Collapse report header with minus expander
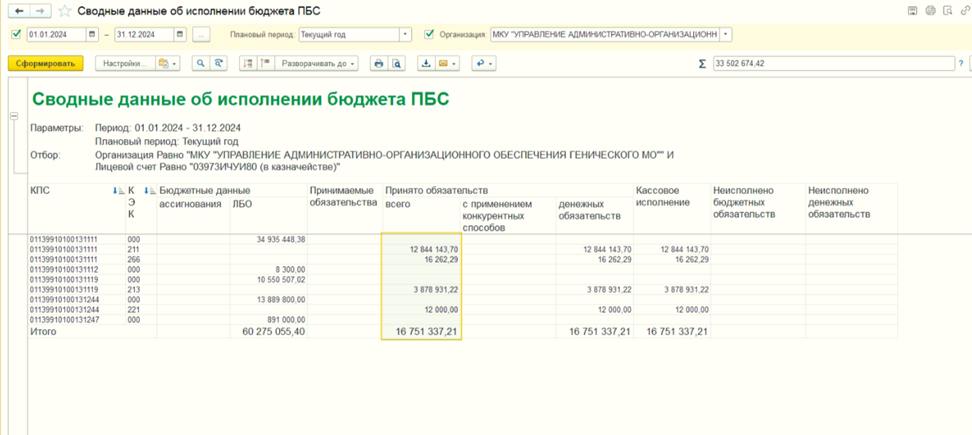Viewport: 972px width, 435px height. tap(14, 116)
